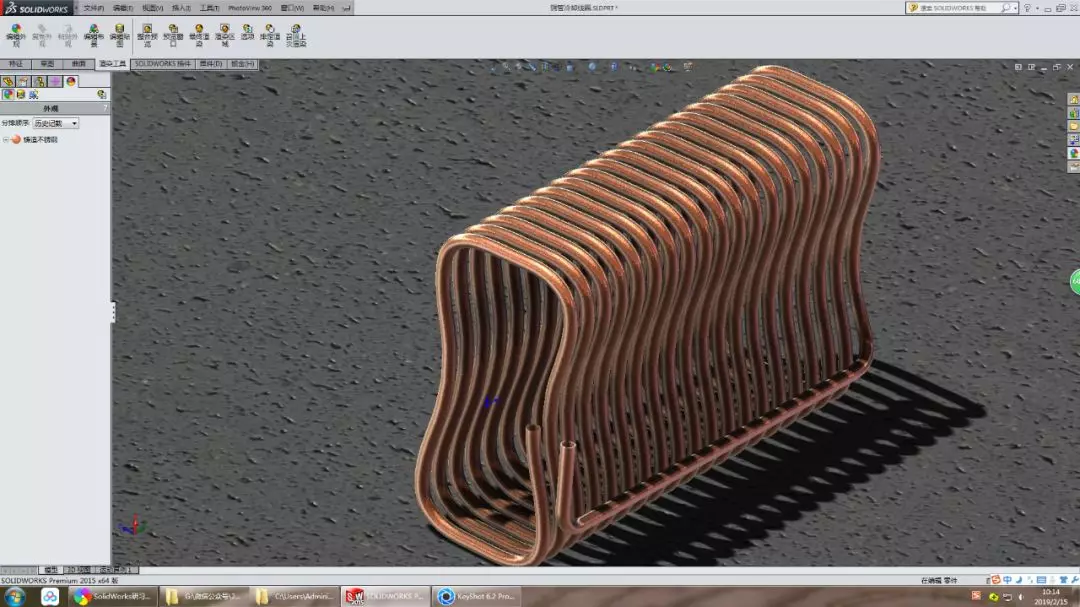Switch to SOLIDWORKS Add-ins command tab
This screenshot has height=607, width=1080.
click(x=163, y=64)
